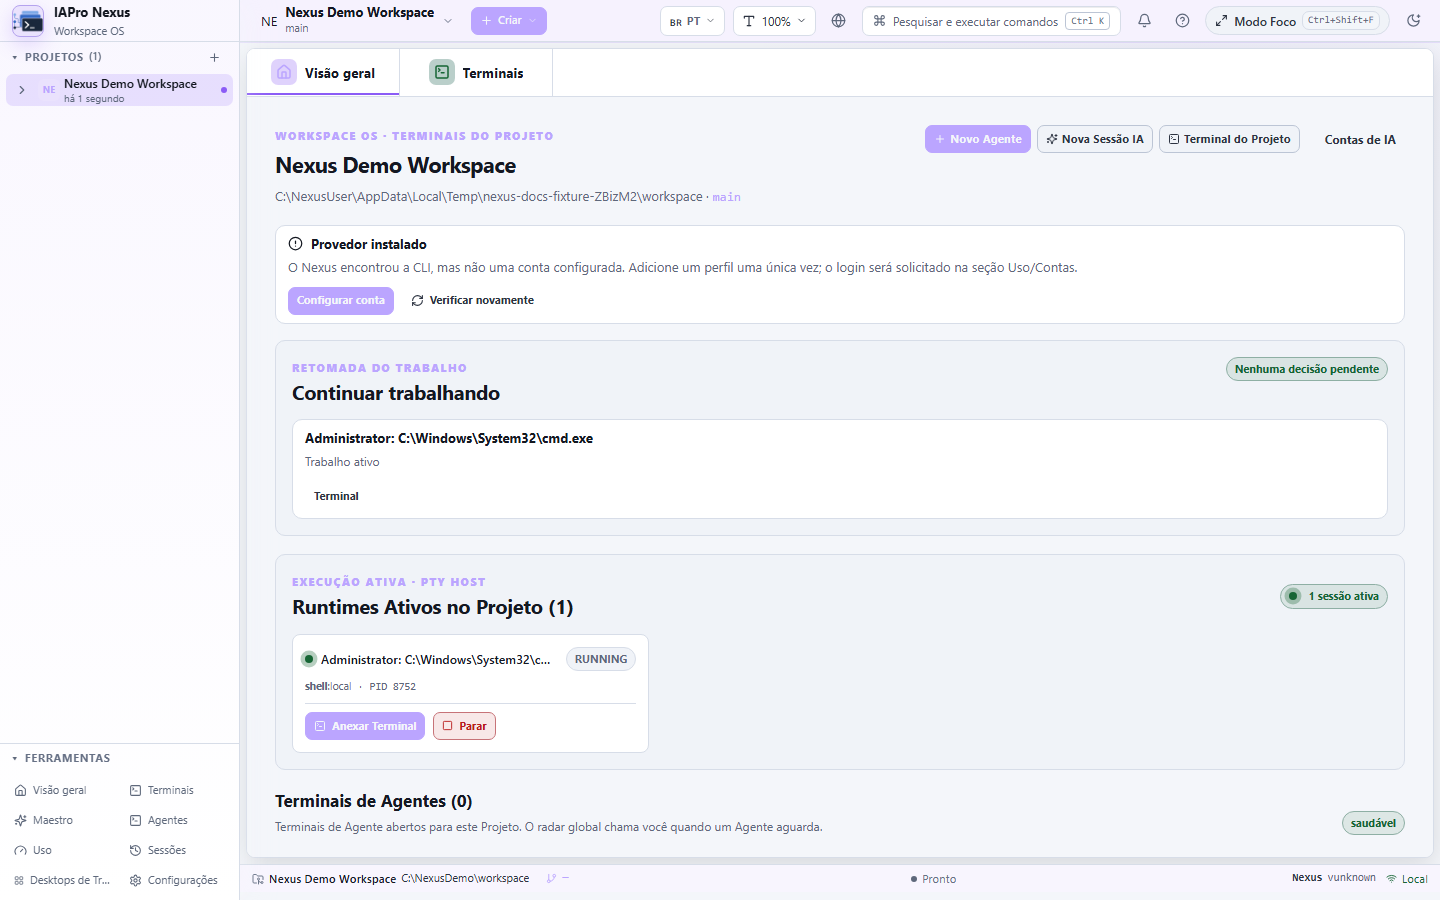Click Configurar conta button
The width and height of the screenshot is (1440, 900).
click(x=341, y=300)
